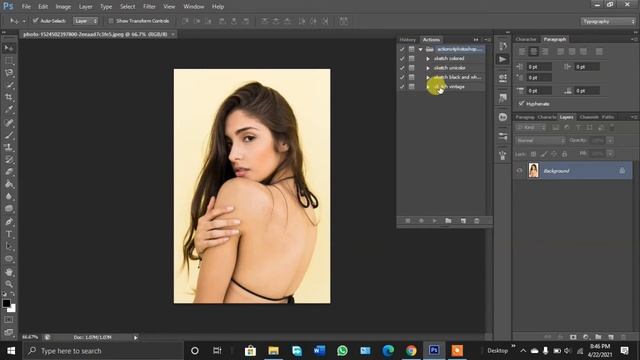
Task: Create a new action set folder
Action: (448, 221)
